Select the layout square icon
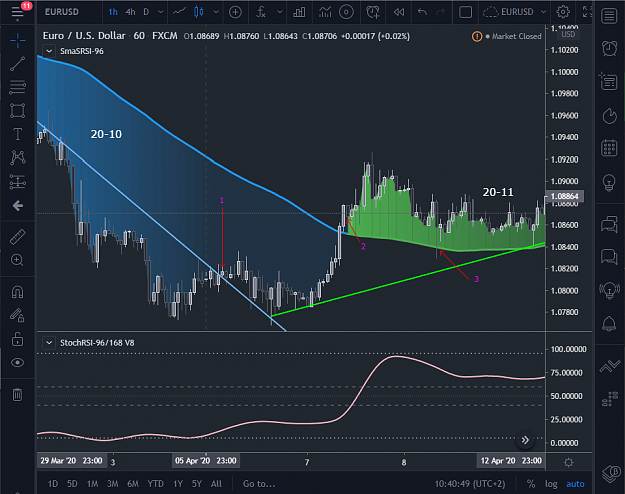The height and width of the screenshot is (494, 625). point(465,12)
